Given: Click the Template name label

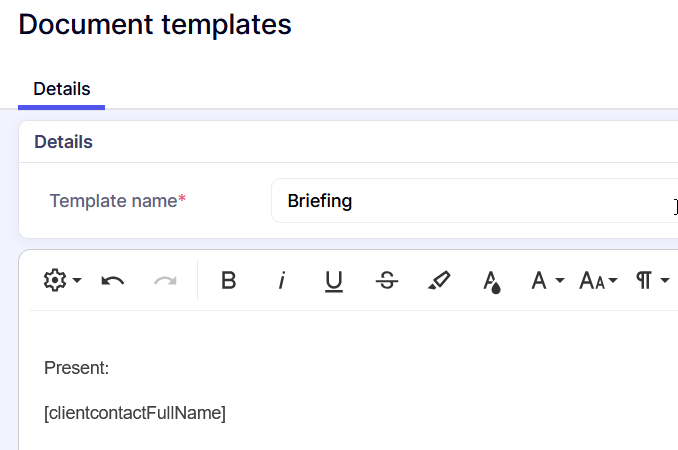Looking at the screenshot, I should coord(113,201).
